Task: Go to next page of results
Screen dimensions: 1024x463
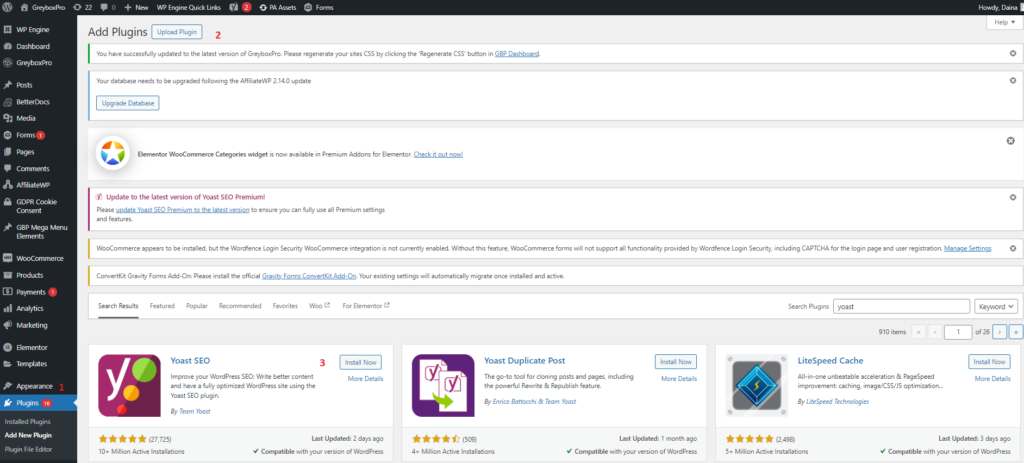Action: pos(999,332)
